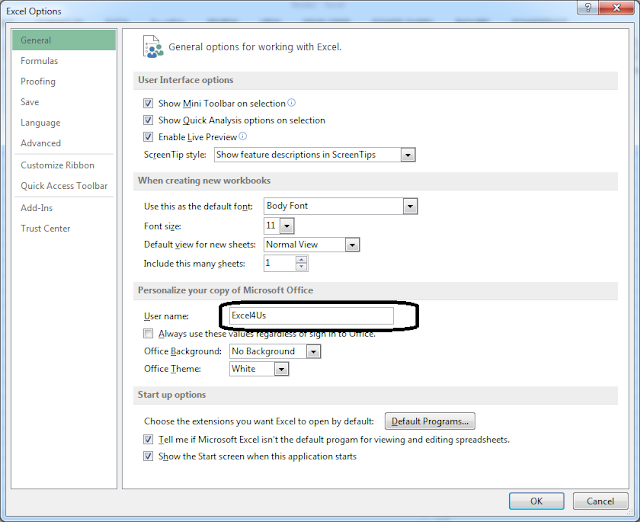The height and width of the screenshot is (522, 640).
Task: Click the Mini Toolbar info icon
Action: [291, 102]
